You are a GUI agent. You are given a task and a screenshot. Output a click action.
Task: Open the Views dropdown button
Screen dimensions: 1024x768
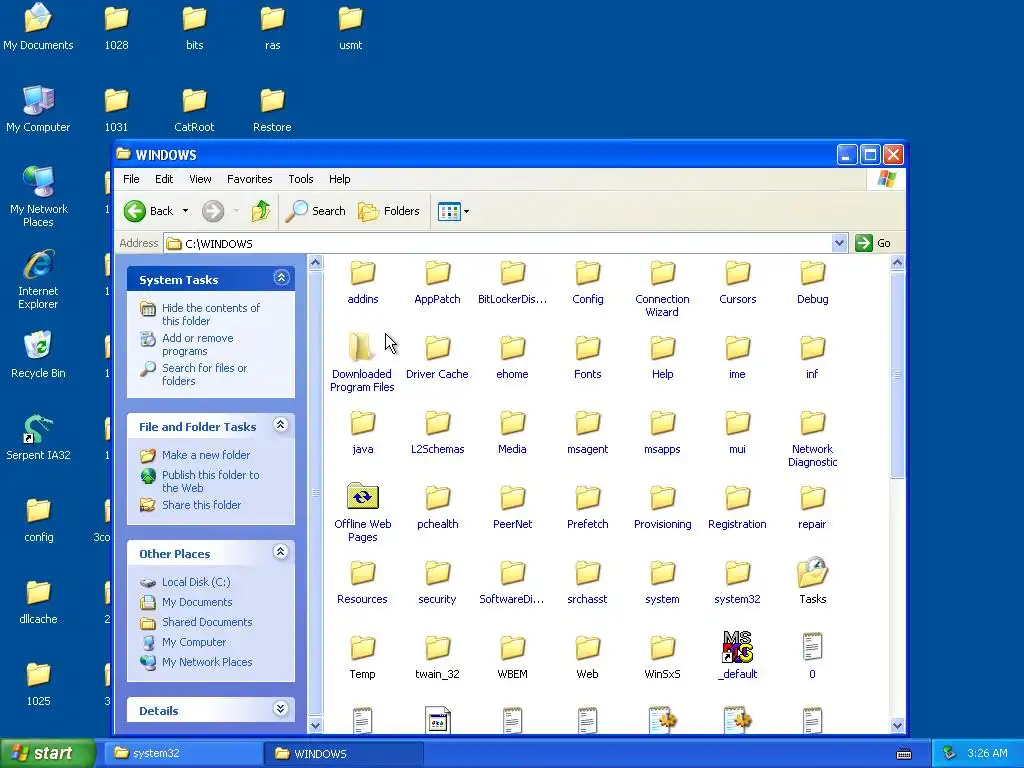(453, 211)
